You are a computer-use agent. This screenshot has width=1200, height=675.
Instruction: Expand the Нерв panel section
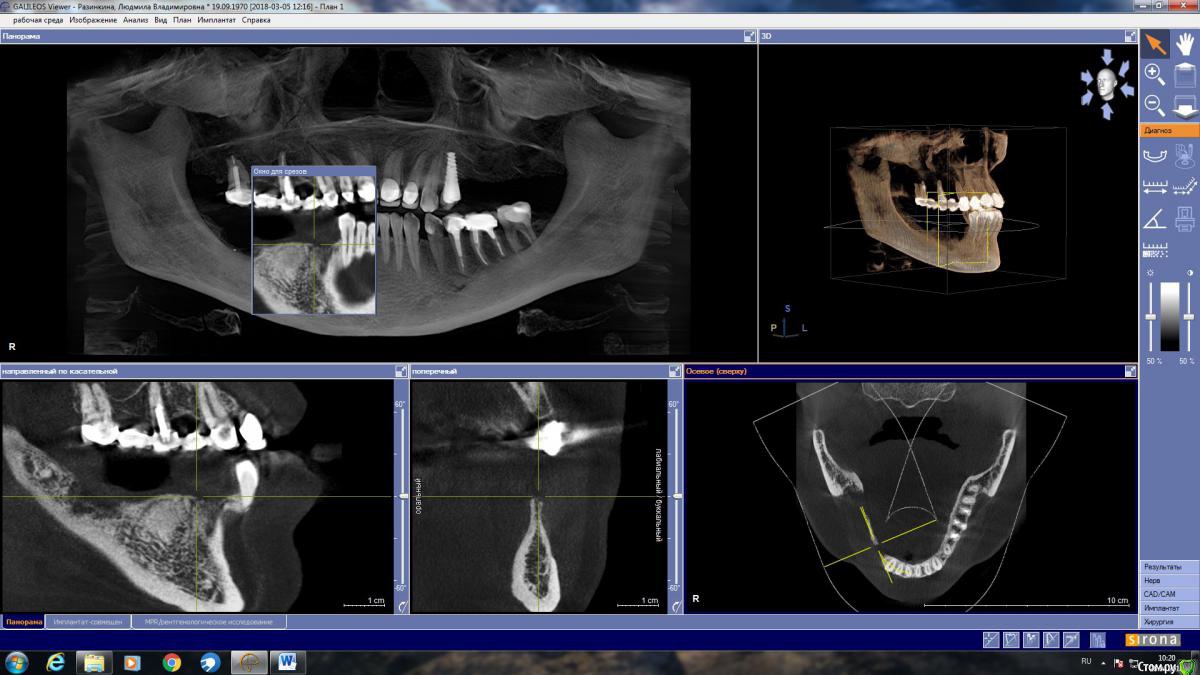tap(1169, 581)
